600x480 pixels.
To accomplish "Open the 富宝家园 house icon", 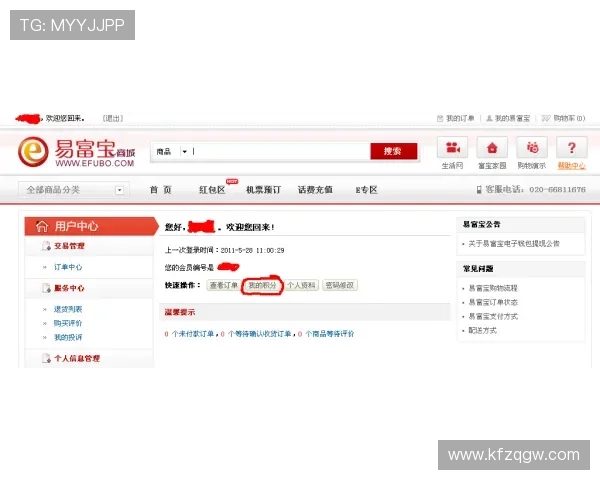I will point(492,147).
